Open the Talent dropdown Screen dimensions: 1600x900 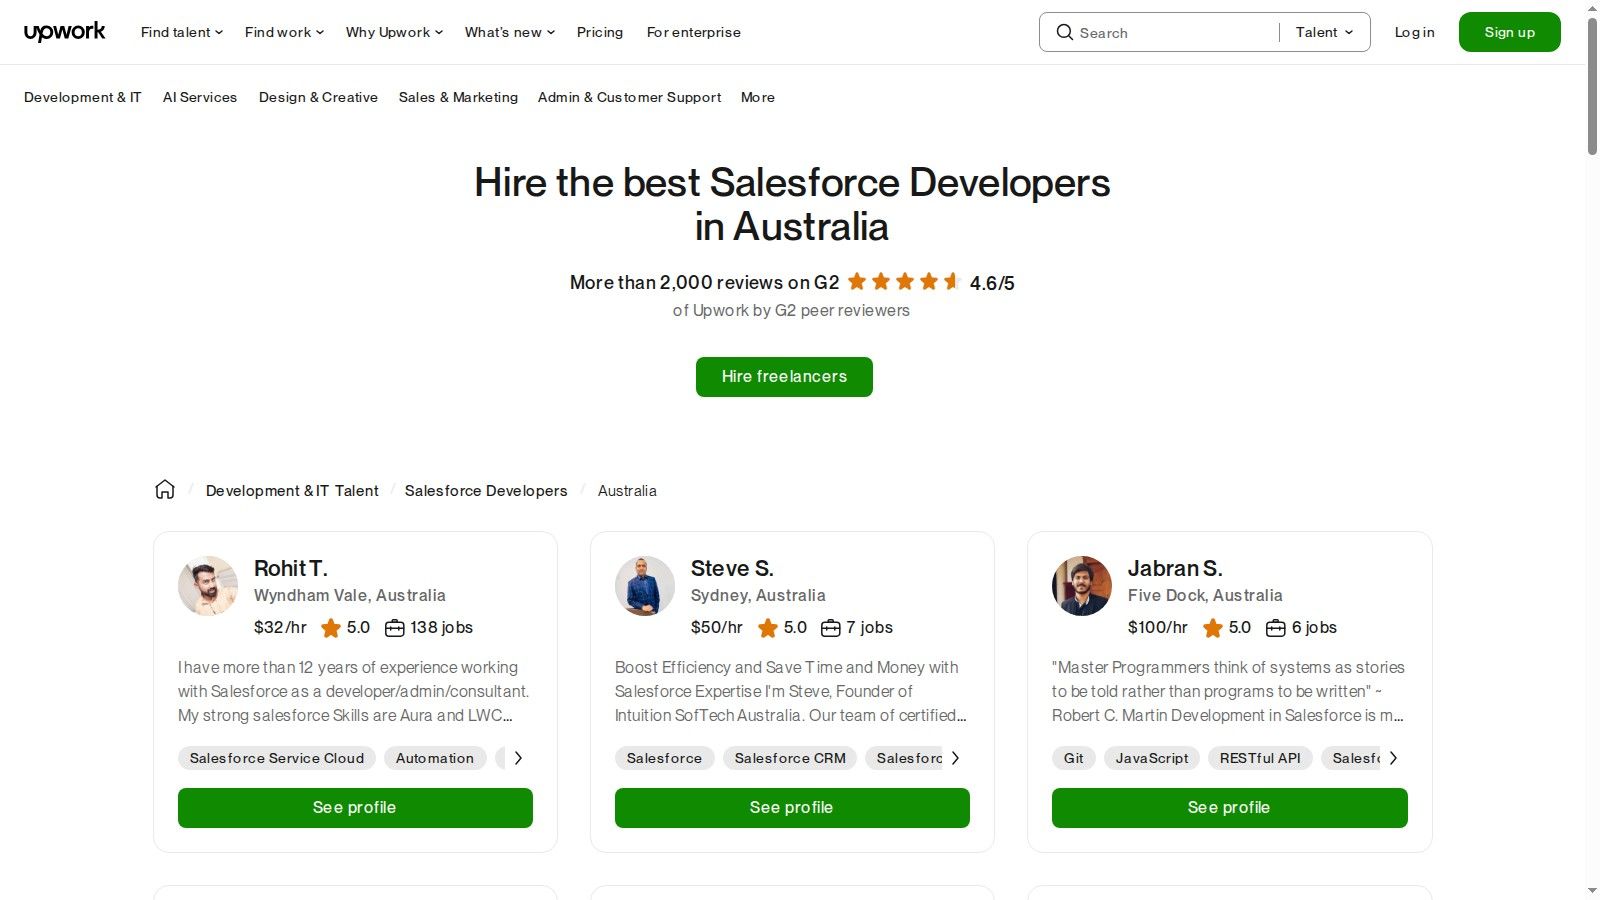(1322, 32)
